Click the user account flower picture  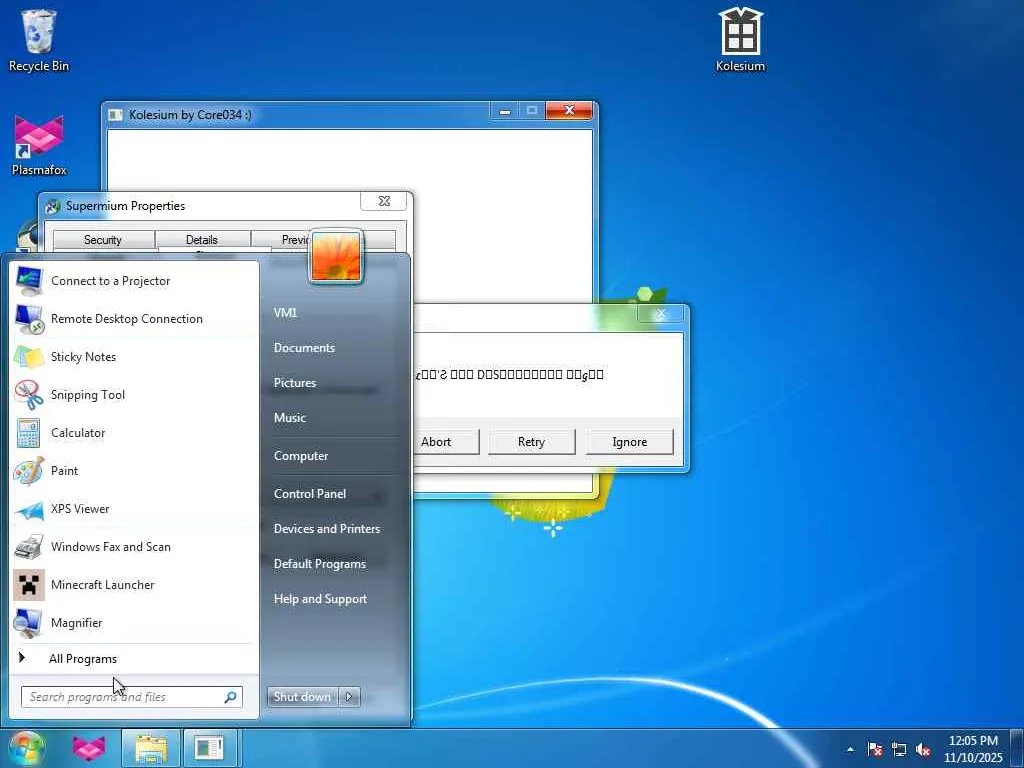[336, 257]
